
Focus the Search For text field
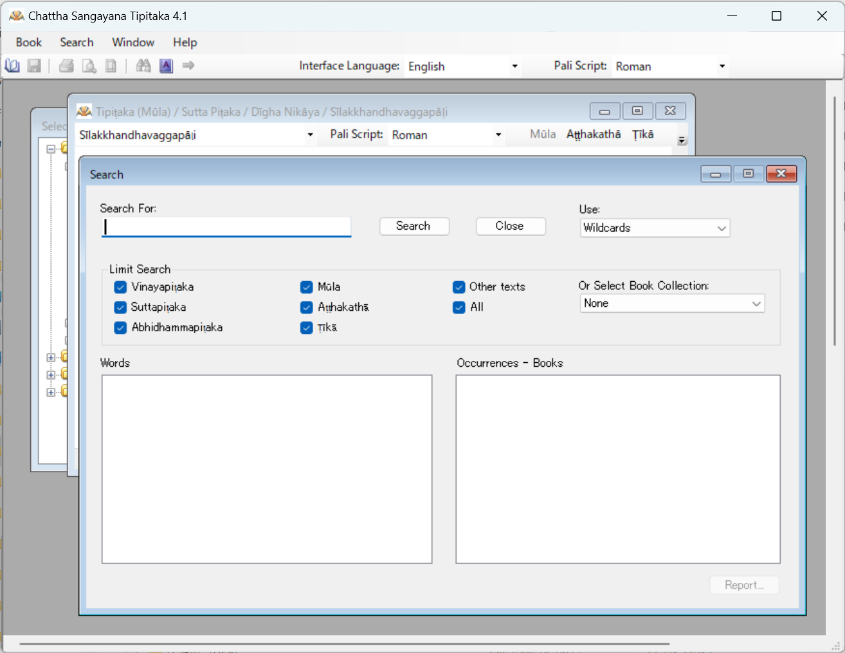coord(226,227)
